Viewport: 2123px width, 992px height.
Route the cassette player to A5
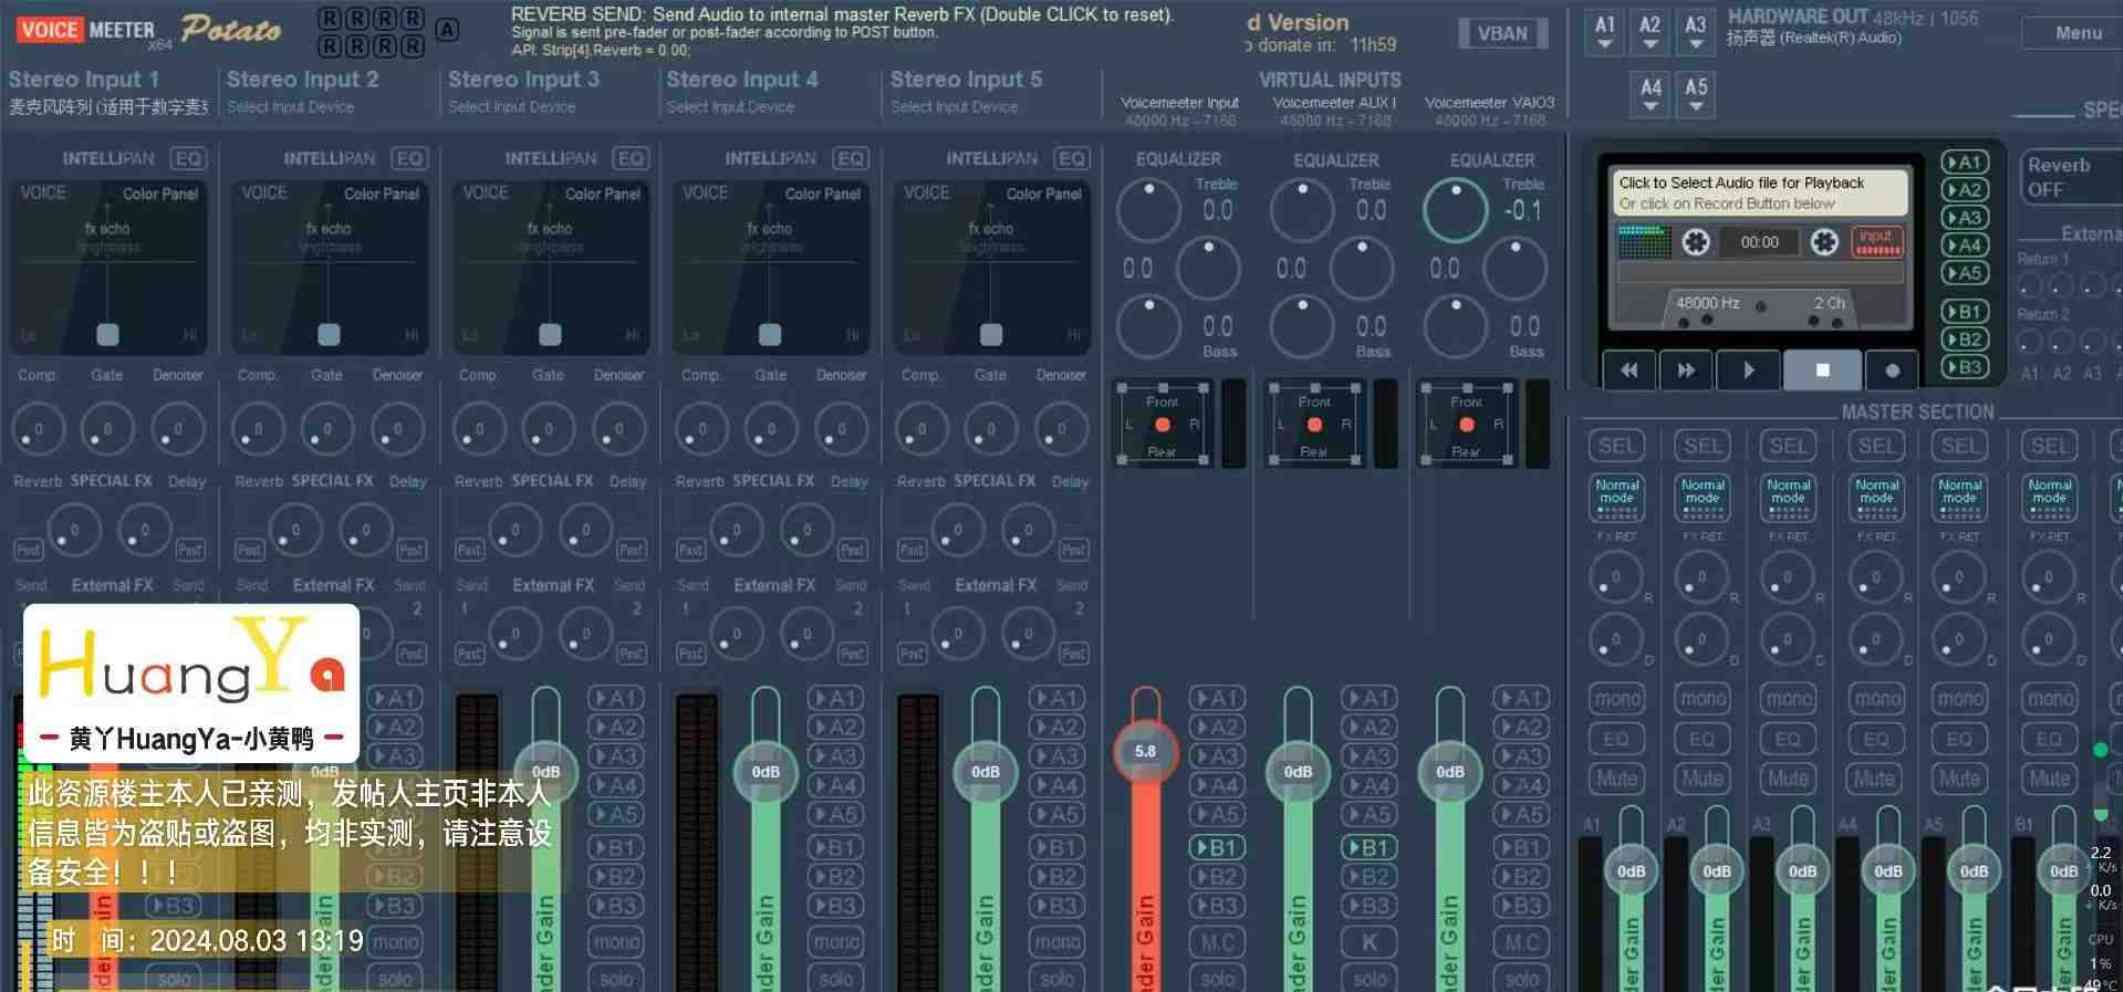click(1964, 272)
